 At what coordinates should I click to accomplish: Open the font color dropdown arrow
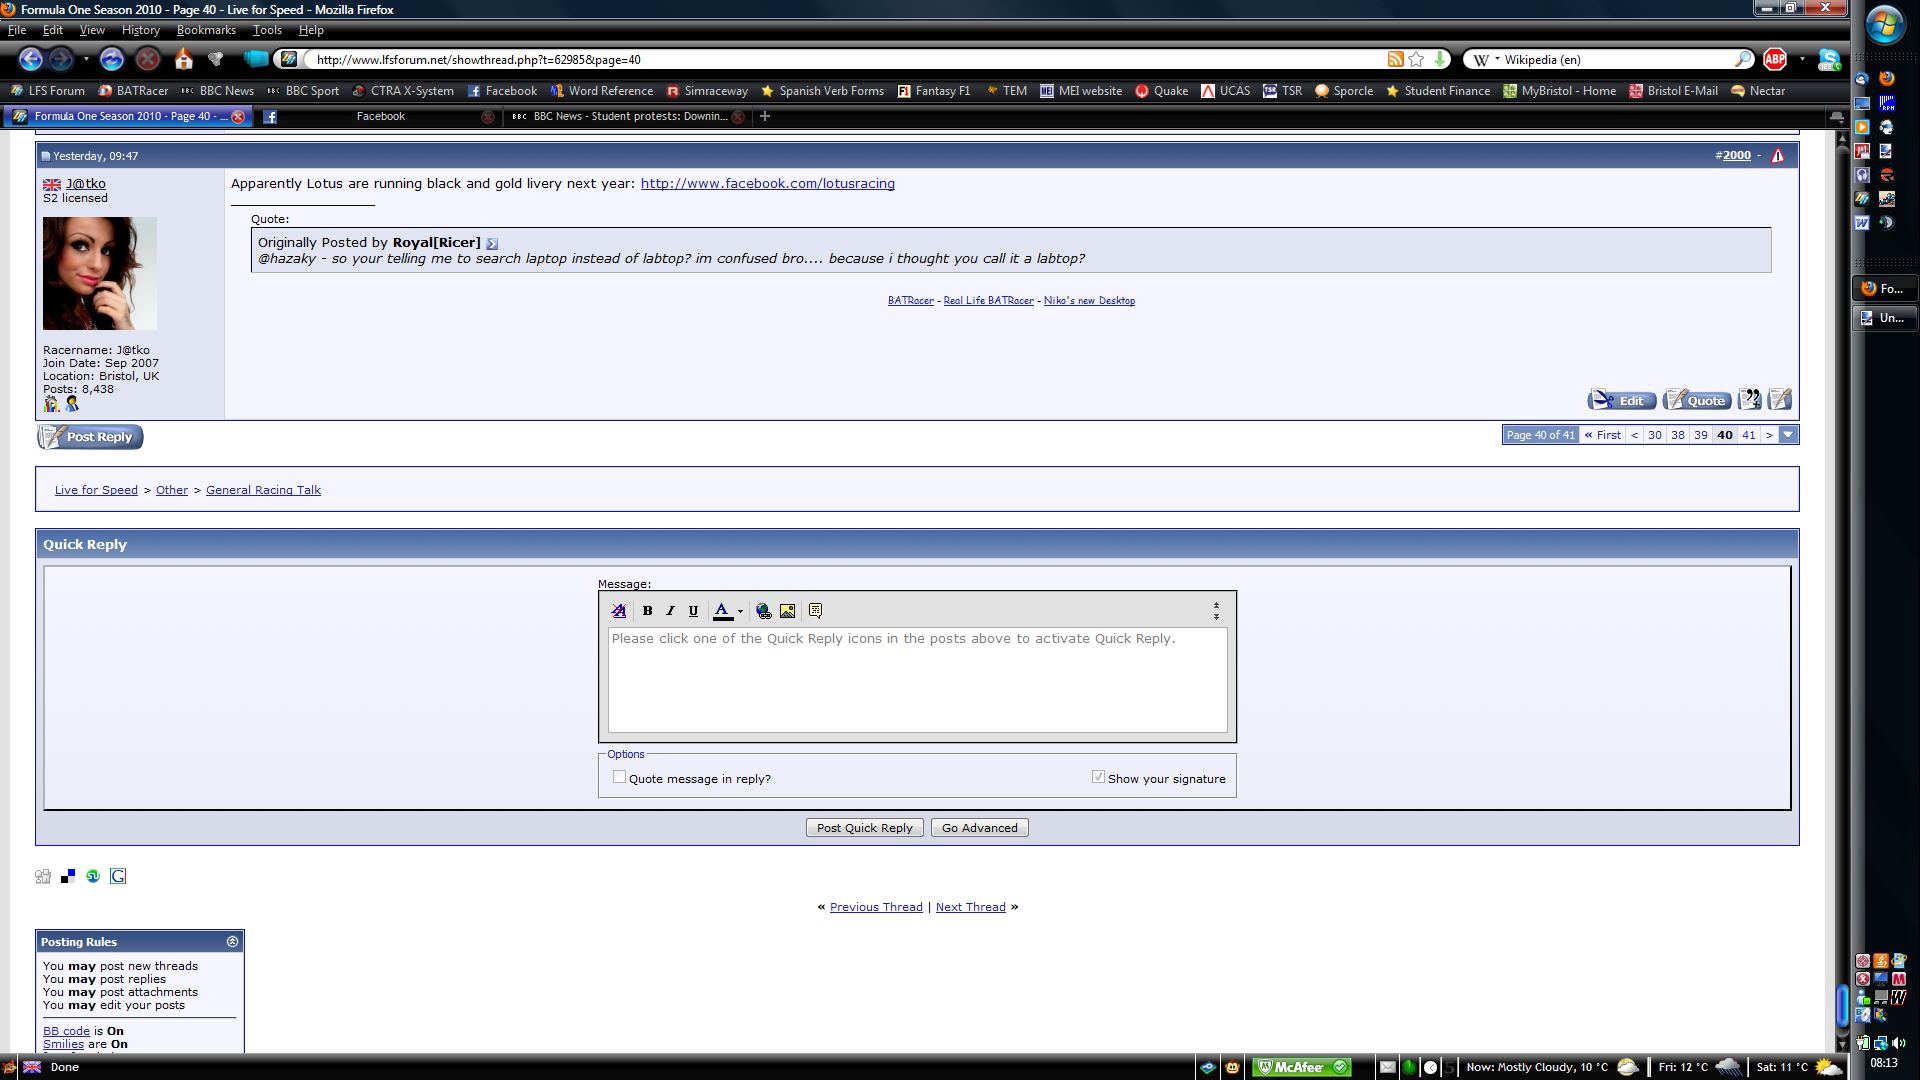click(x=740, y=612)
